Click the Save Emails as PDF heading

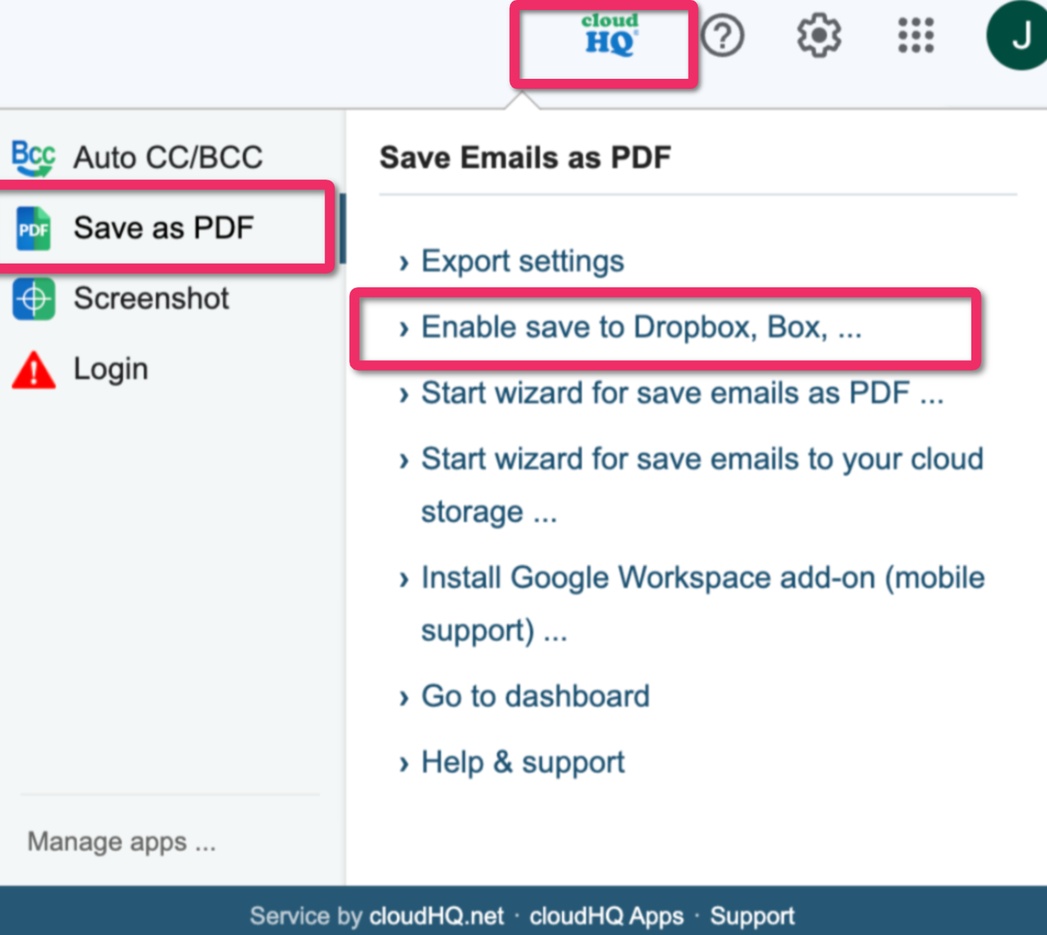pyautogui.click(x=525, y=158)
